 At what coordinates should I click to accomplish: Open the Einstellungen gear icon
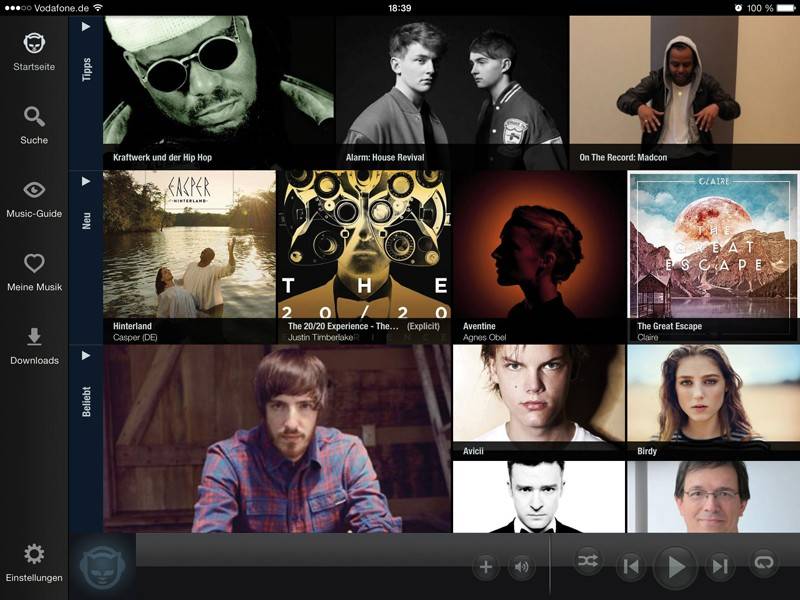pyautogui.click(x=34, y=554)
